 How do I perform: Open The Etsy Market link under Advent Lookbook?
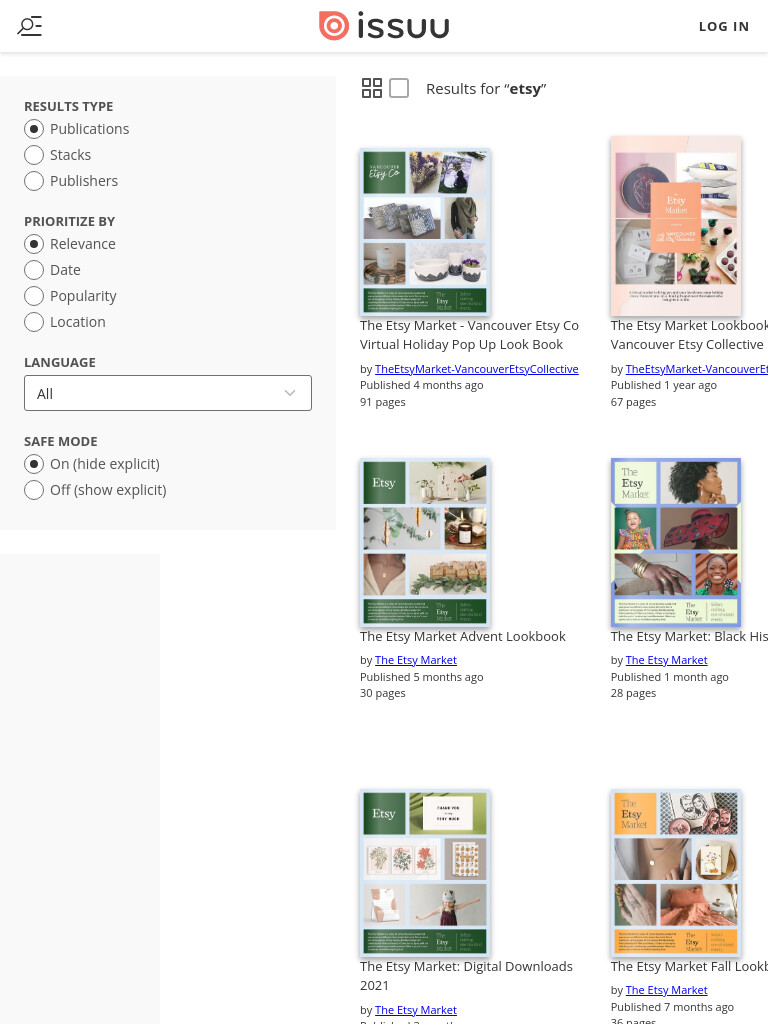(x=416, y=660)
